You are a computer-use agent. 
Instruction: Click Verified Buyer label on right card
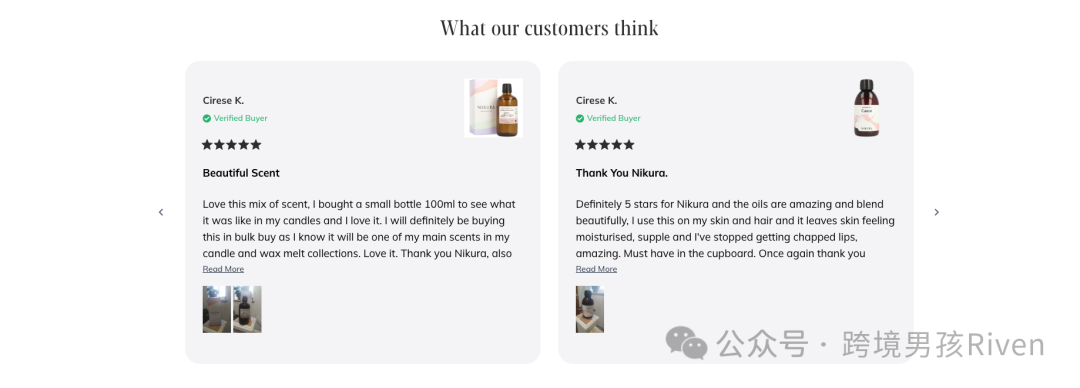tap(614, 119)
